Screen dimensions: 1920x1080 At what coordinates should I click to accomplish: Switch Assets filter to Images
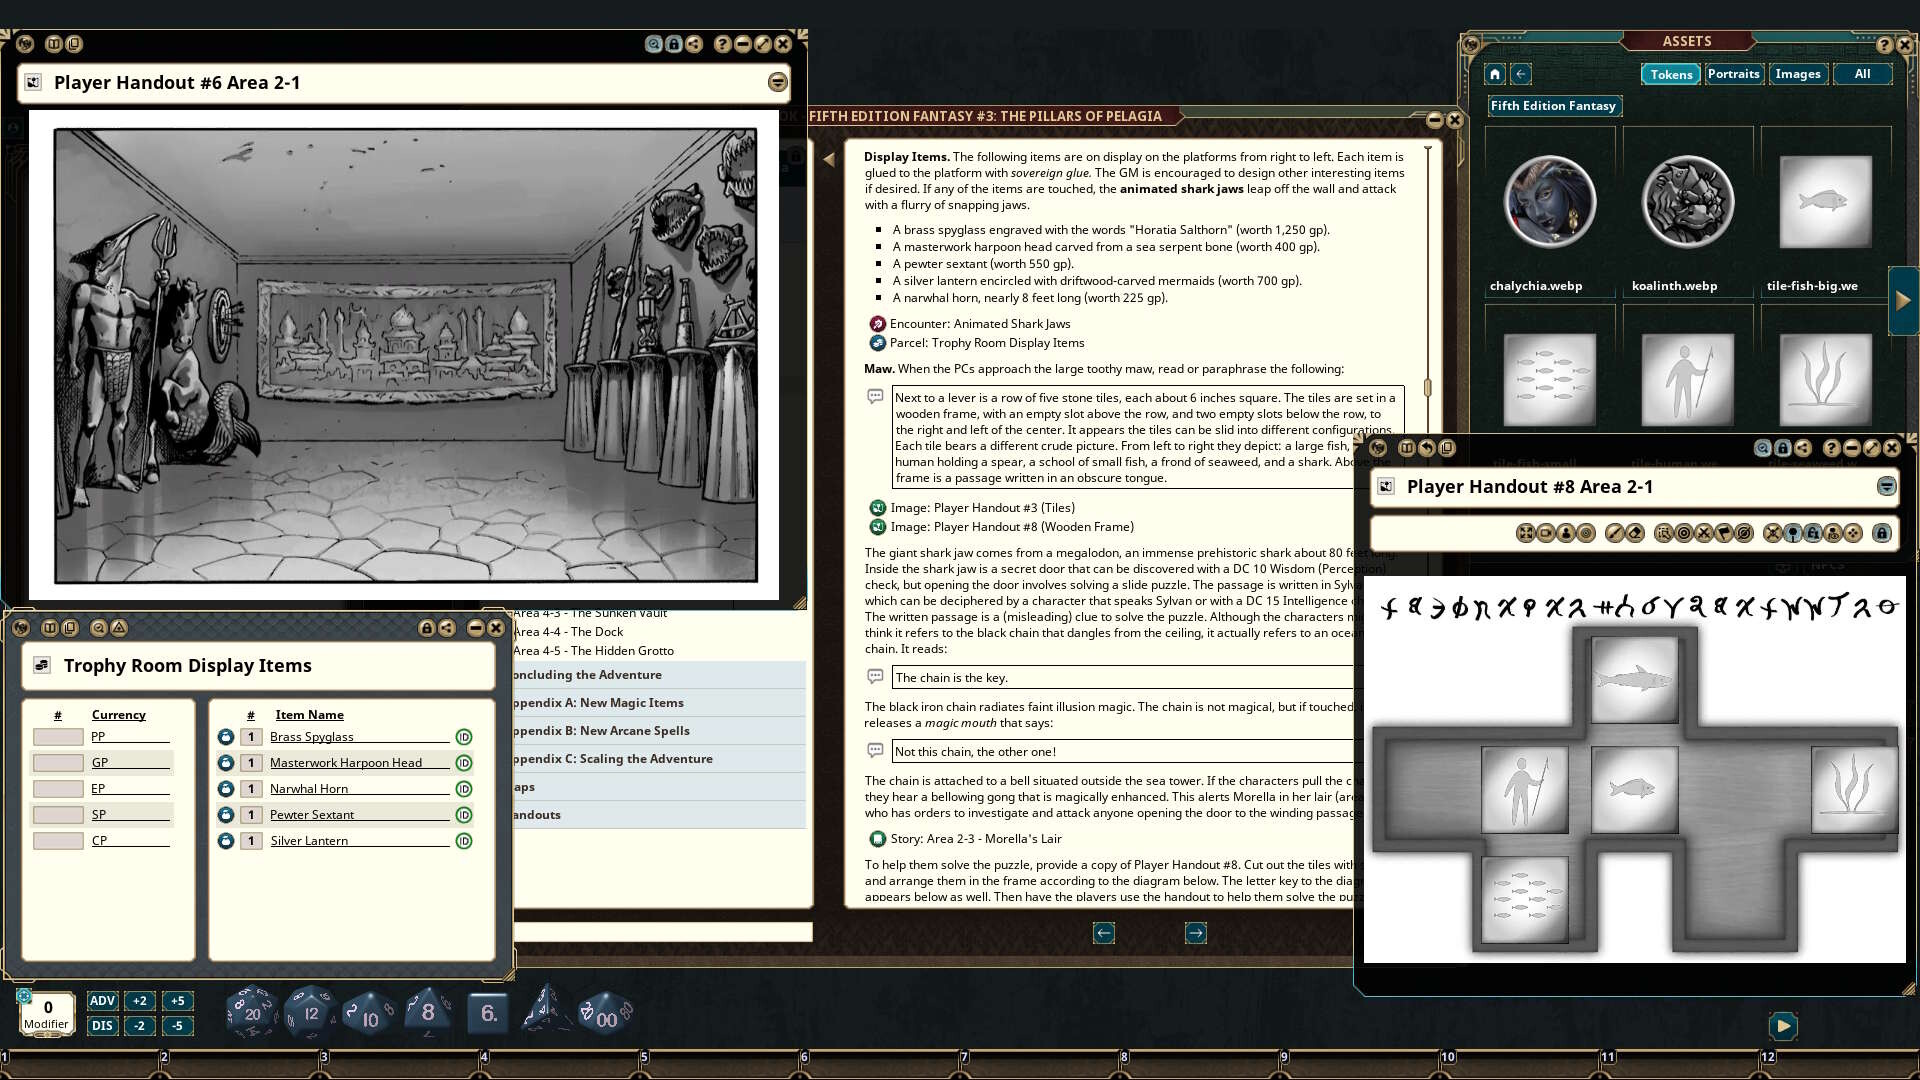point(1797,74)
